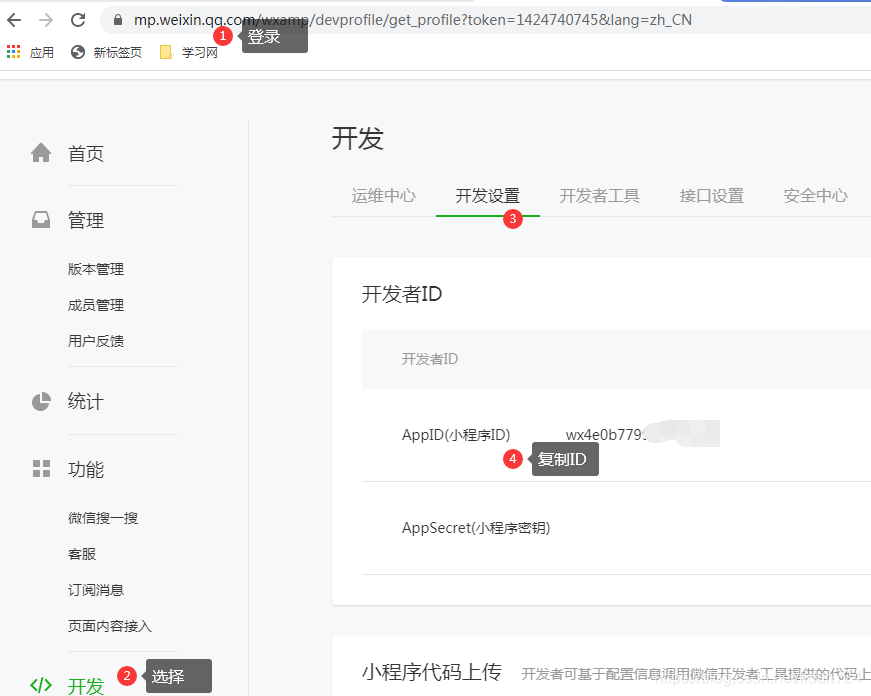The image size is (871, 696).
Task: Open the 新标签页 bookmark
Action: pos(106,52)
